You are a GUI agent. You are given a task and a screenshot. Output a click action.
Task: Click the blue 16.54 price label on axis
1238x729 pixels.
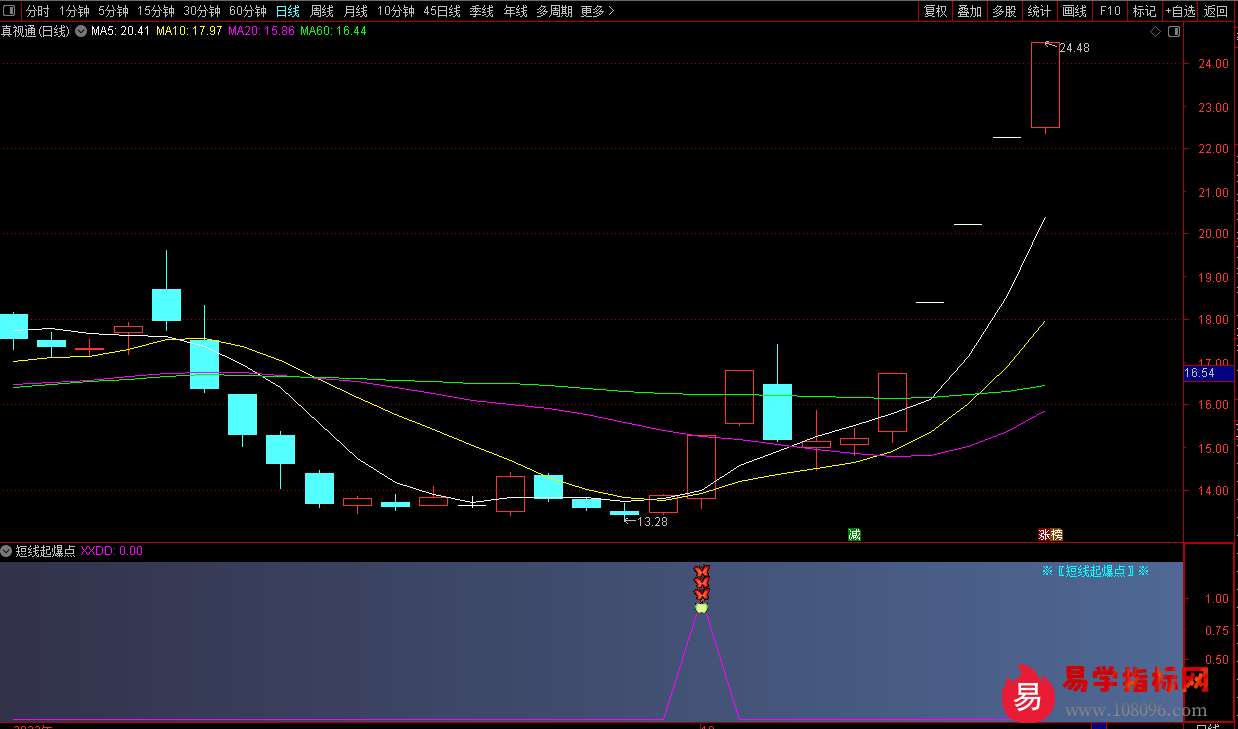[x=1198, y=373]
